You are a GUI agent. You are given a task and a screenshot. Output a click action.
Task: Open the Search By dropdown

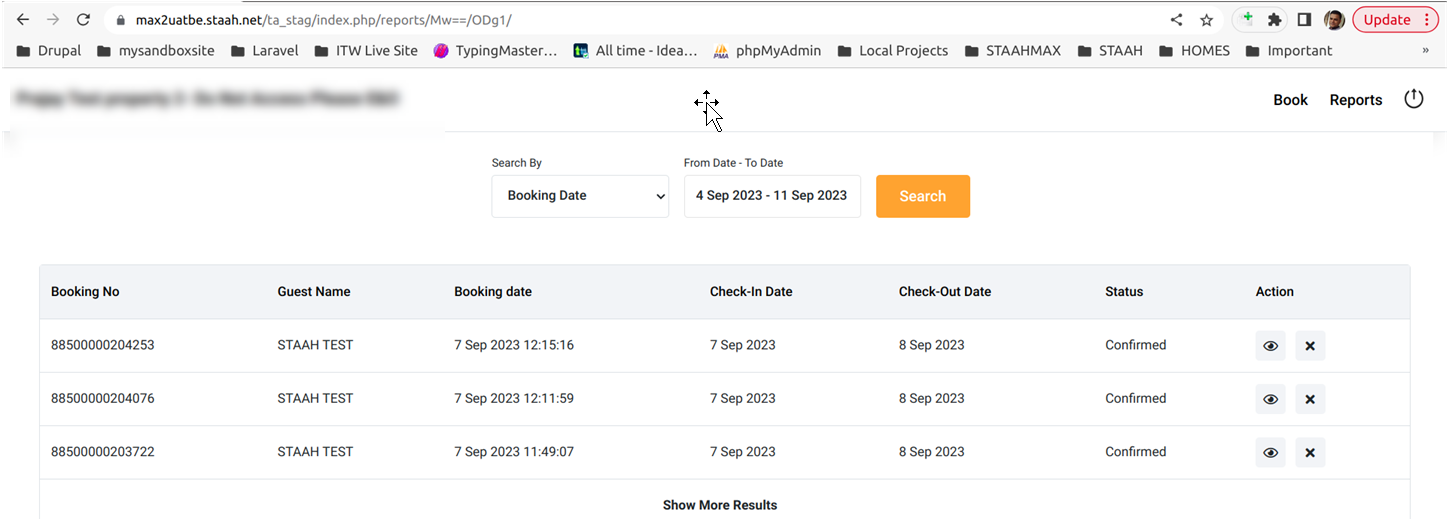[580, 196]
